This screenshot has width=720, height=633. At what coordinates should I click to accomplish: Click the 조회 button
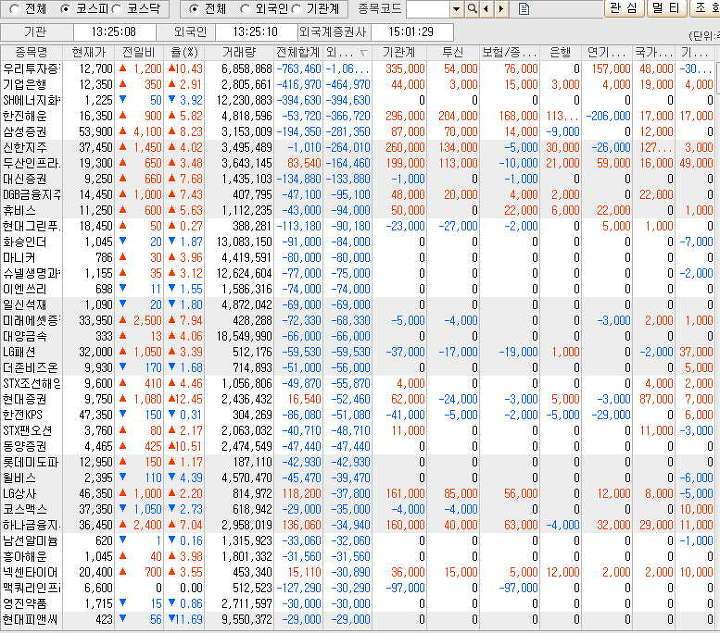705,8
